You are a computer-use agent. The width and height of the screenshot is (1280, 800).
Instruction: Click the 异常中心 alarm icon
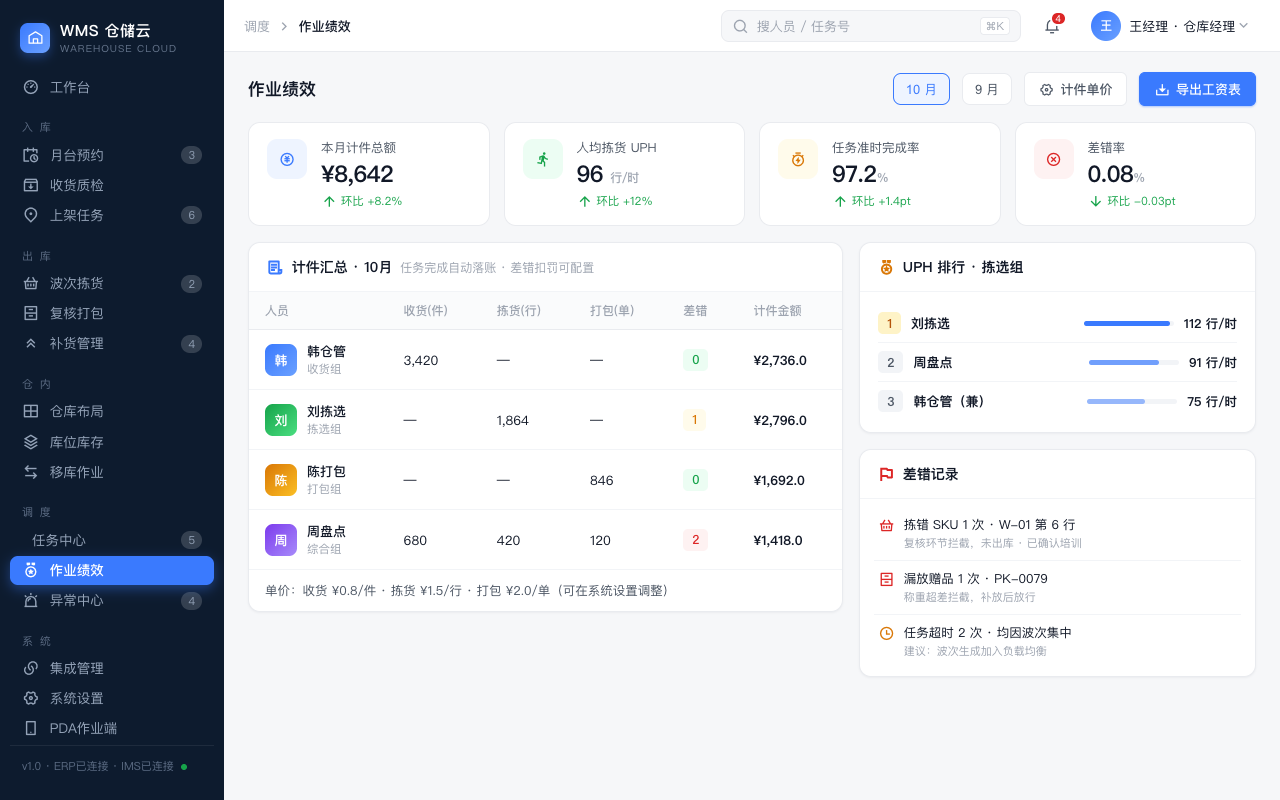(31, 600)
